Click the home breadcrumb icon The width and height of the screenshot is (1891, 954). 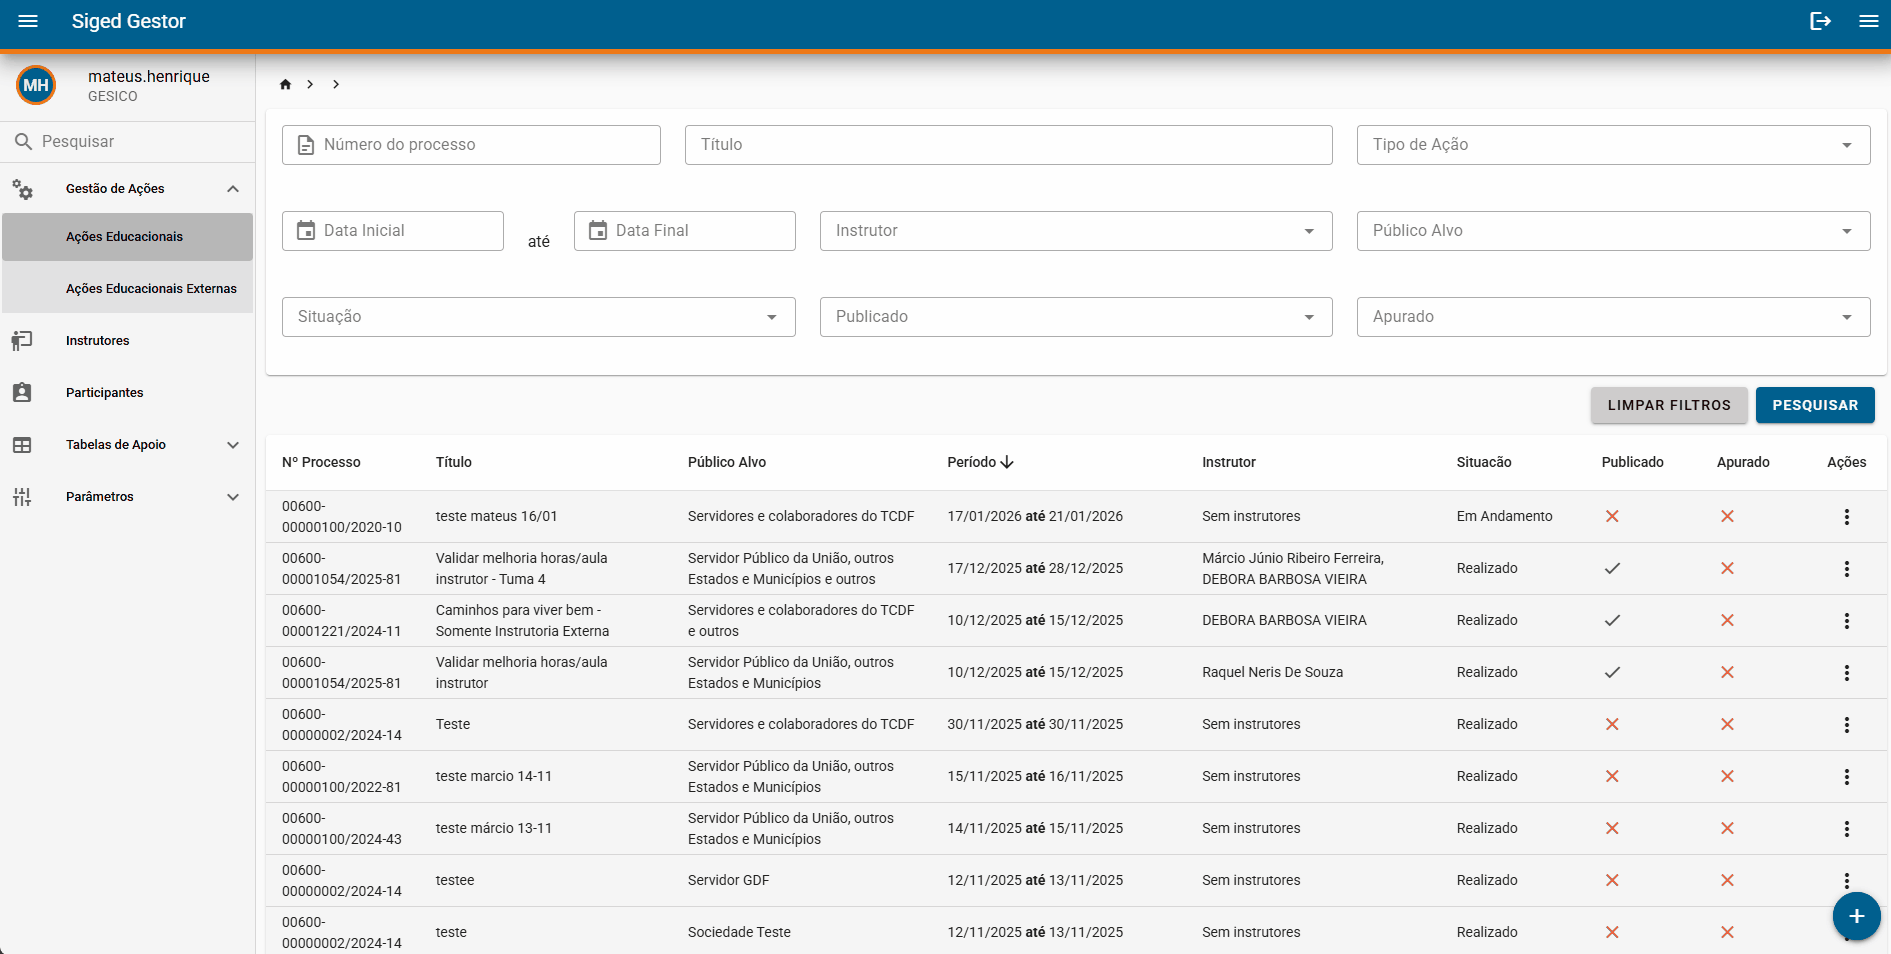(285, 84)
